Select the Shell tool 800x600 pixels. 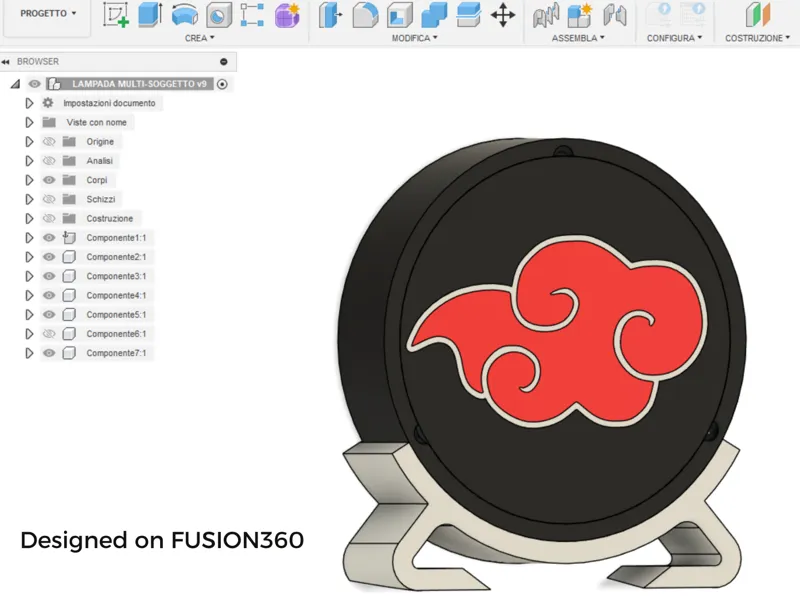(400, 15)
